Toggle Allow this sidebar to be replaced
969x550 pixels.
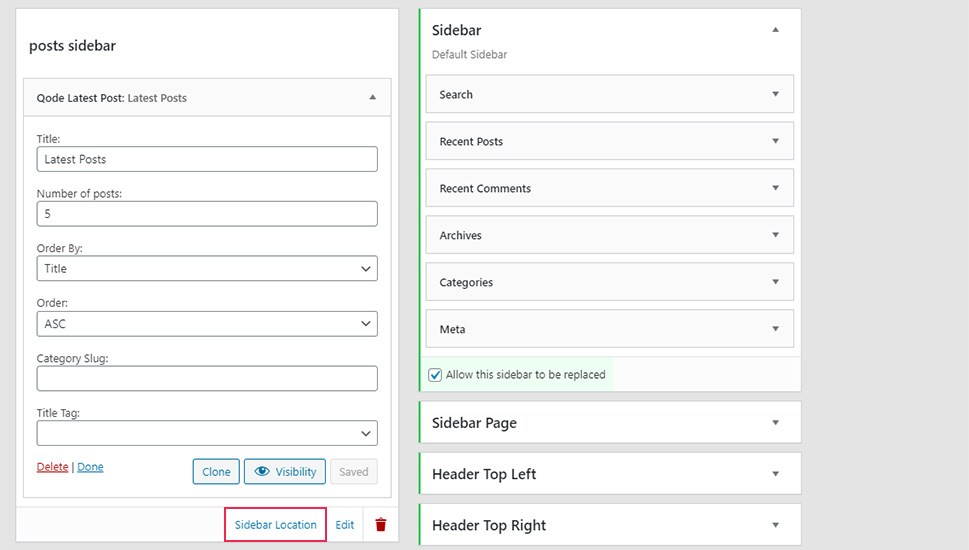coord(435,375)
